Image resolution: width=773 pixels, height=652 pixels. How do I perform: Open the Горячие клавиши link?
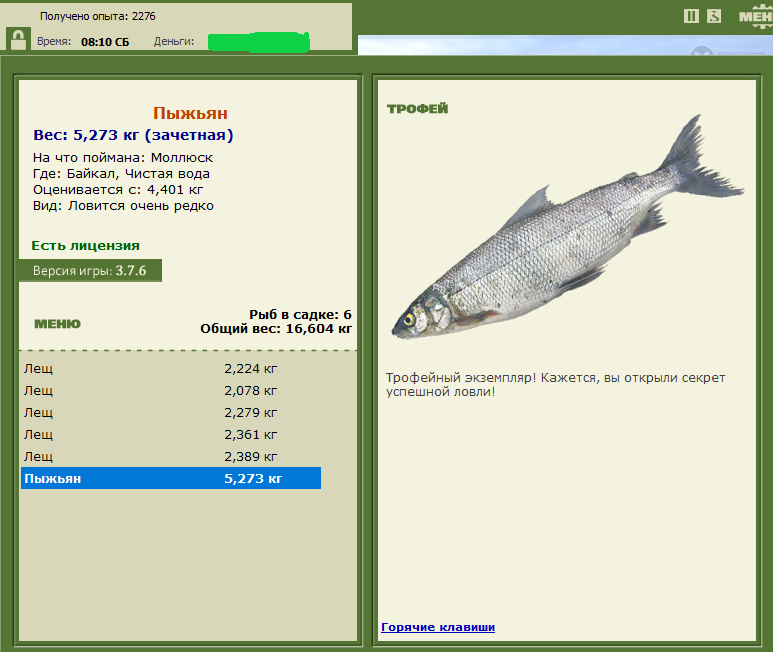pyautogui.click(x=438, y=627)
